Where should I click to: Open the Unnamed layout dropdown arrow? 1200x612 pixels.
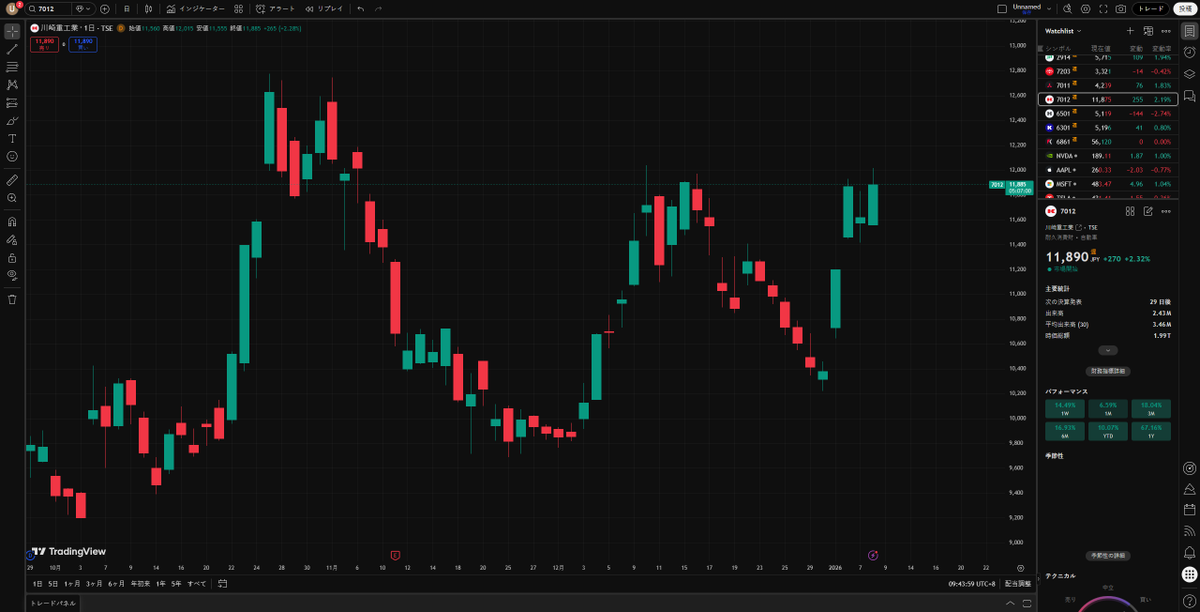1049,8
